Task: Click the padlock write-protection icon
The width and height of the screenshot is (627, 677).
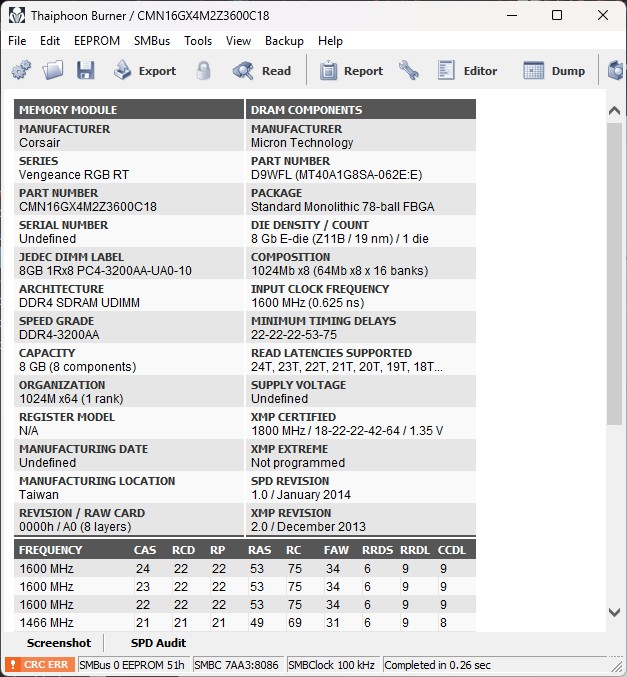Action: 203,70
